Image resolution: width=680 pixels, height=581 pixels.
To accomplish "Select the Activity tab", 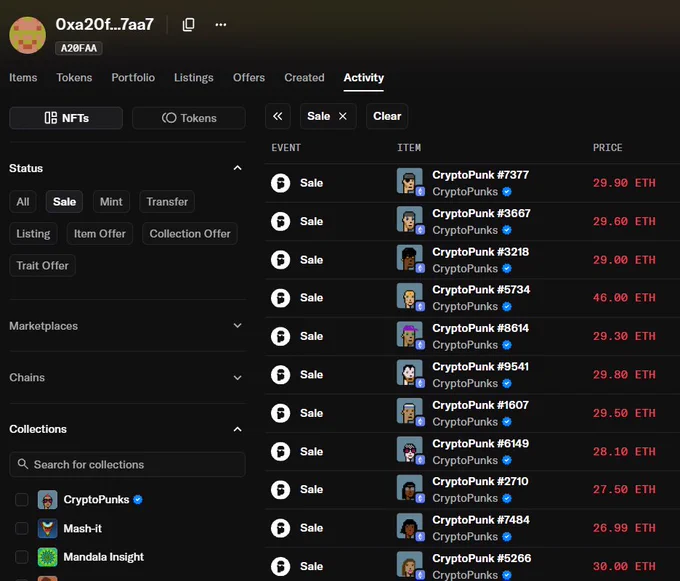I will point(363,78).
